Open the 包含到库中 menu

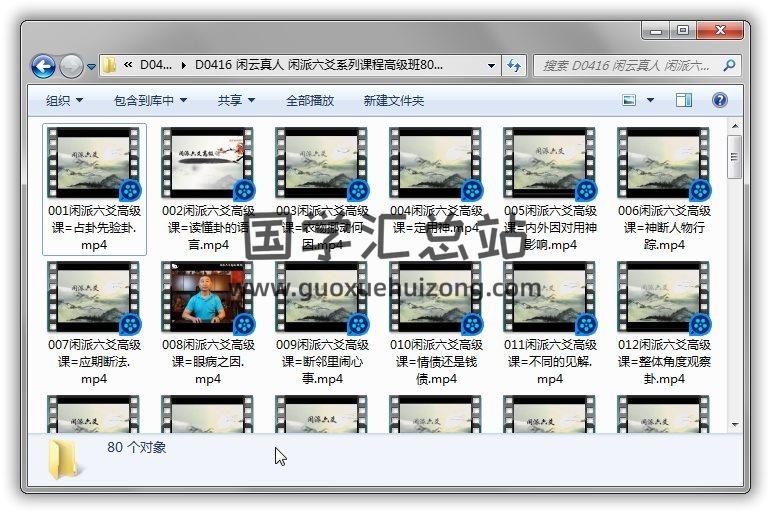click(x=150, y=101)
